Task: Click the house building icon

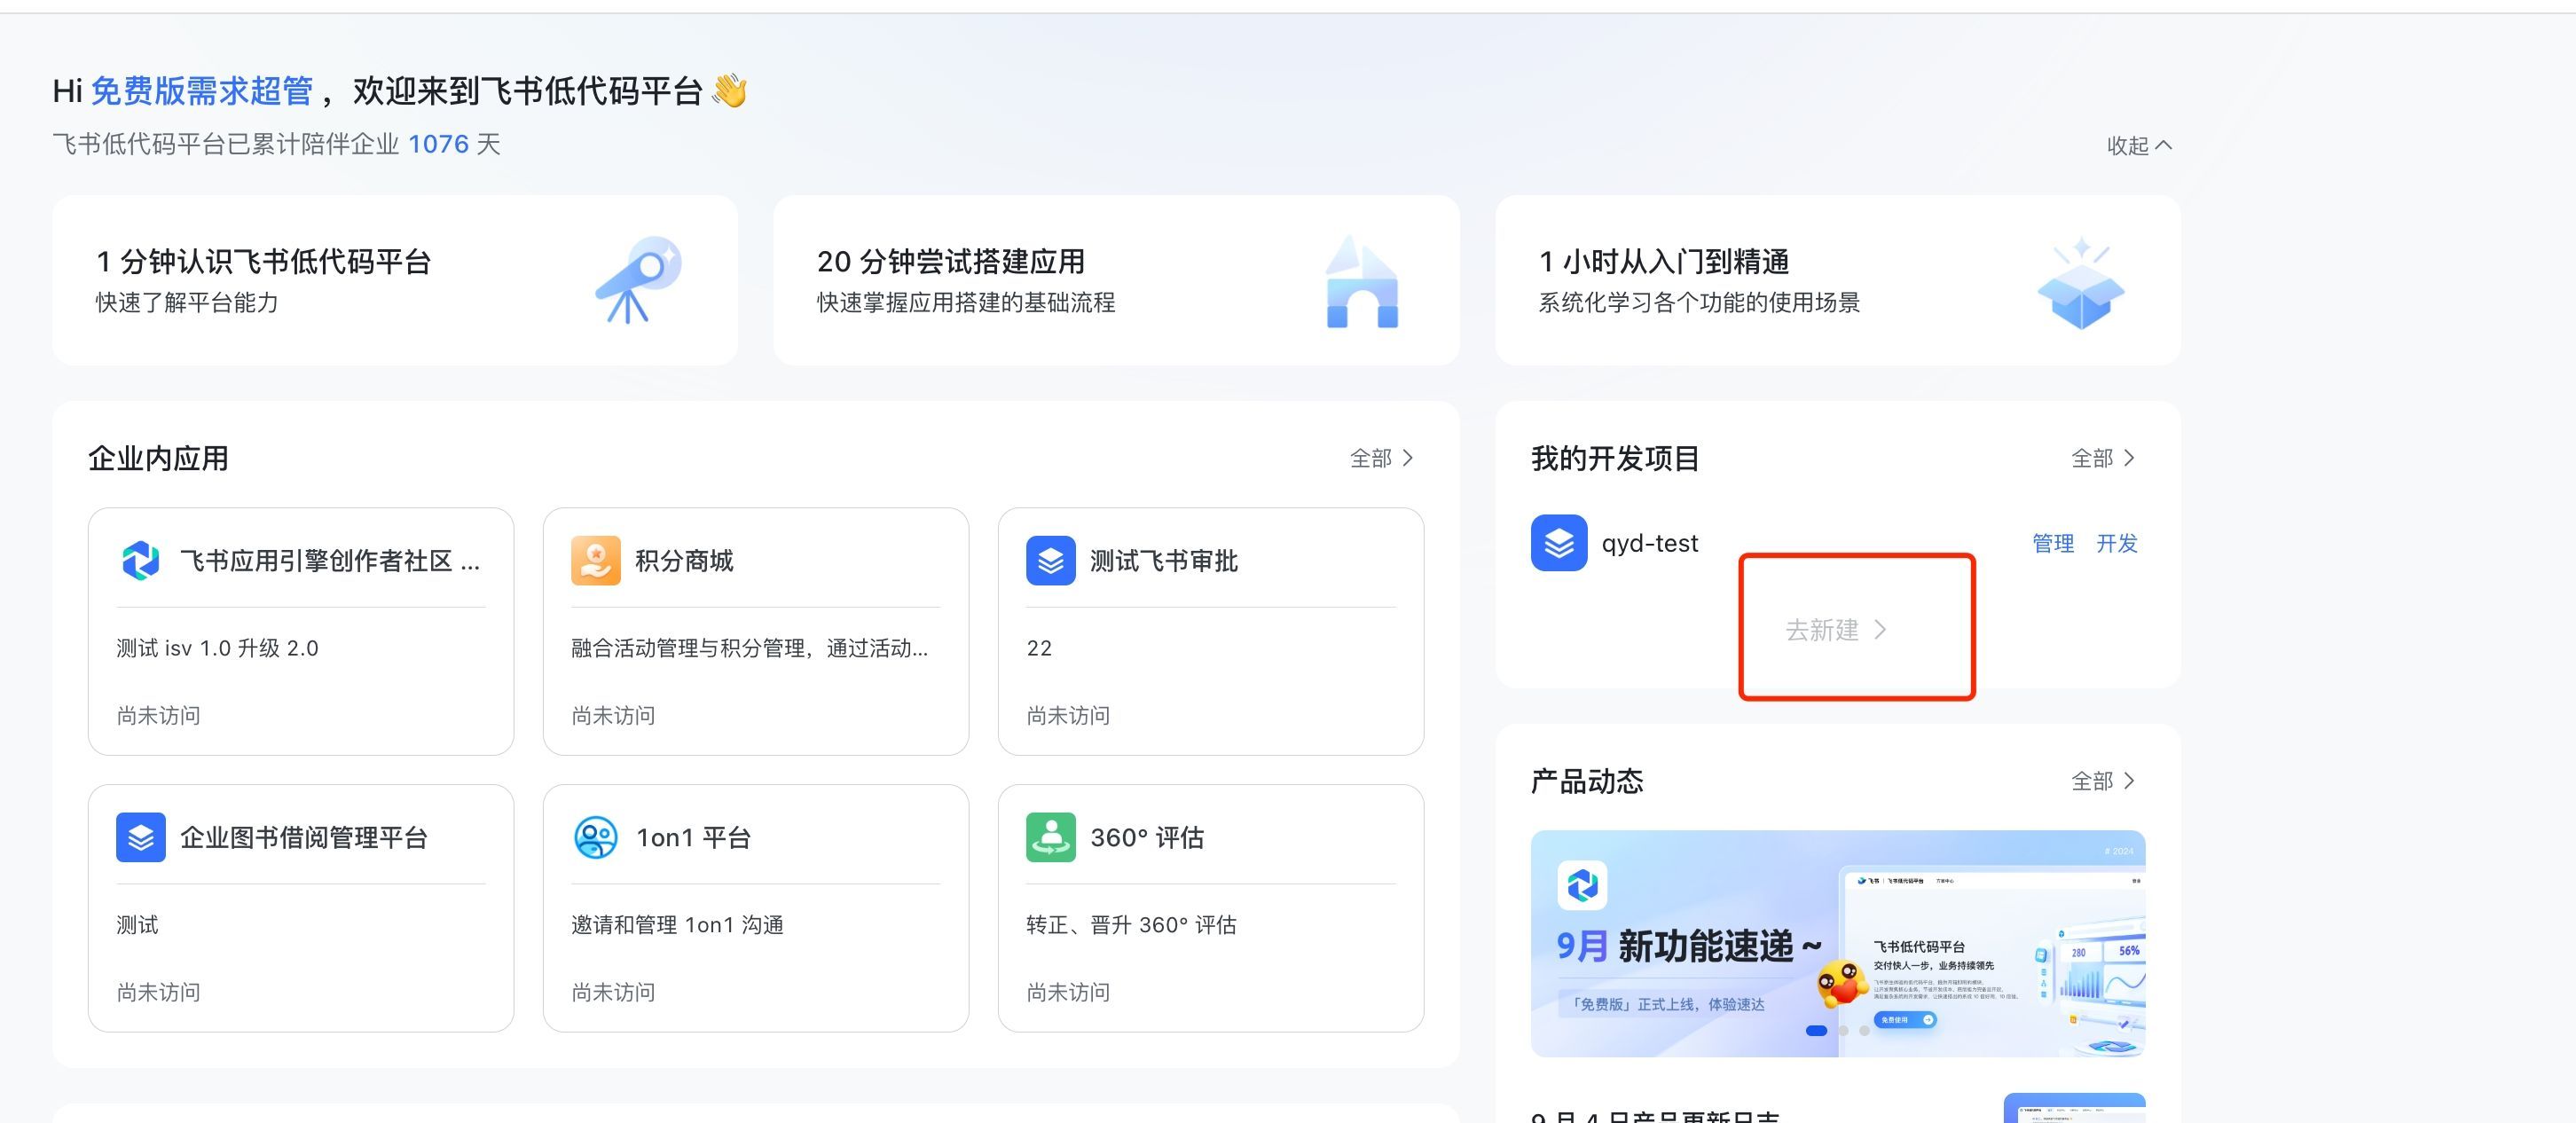Action: pyautogui.click(x=1361, y=281)
